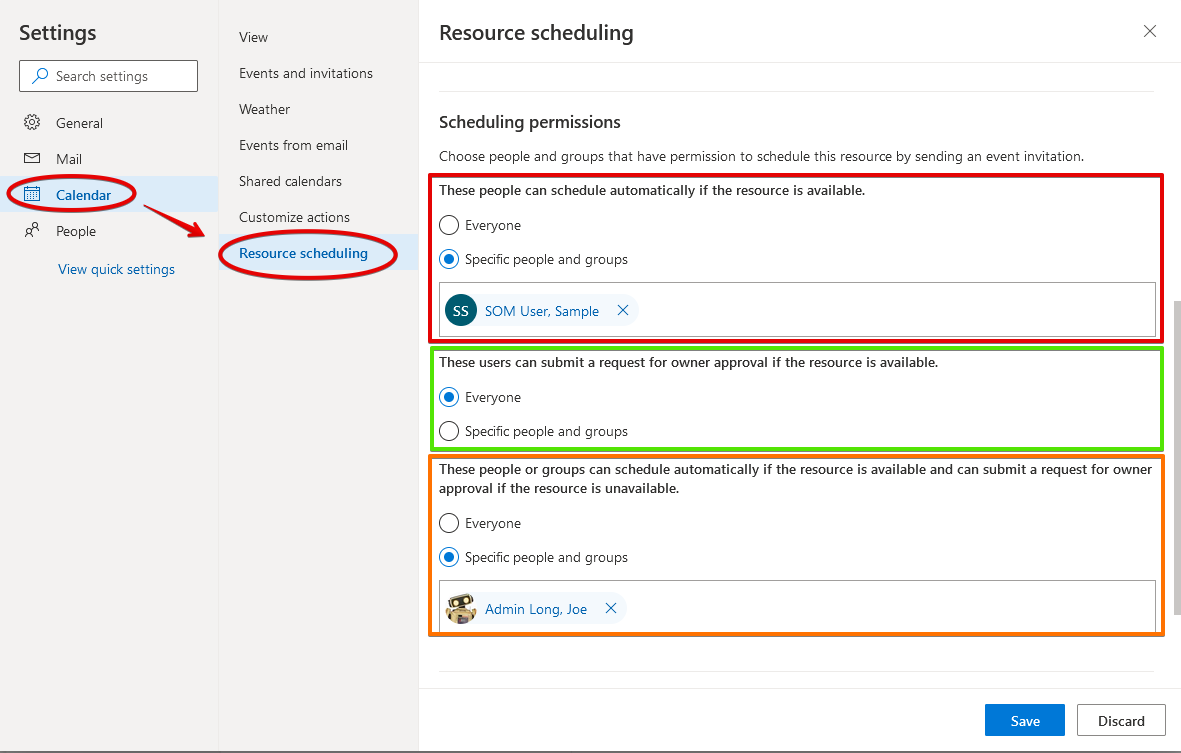Click the Discard button

pos(1121,721)
